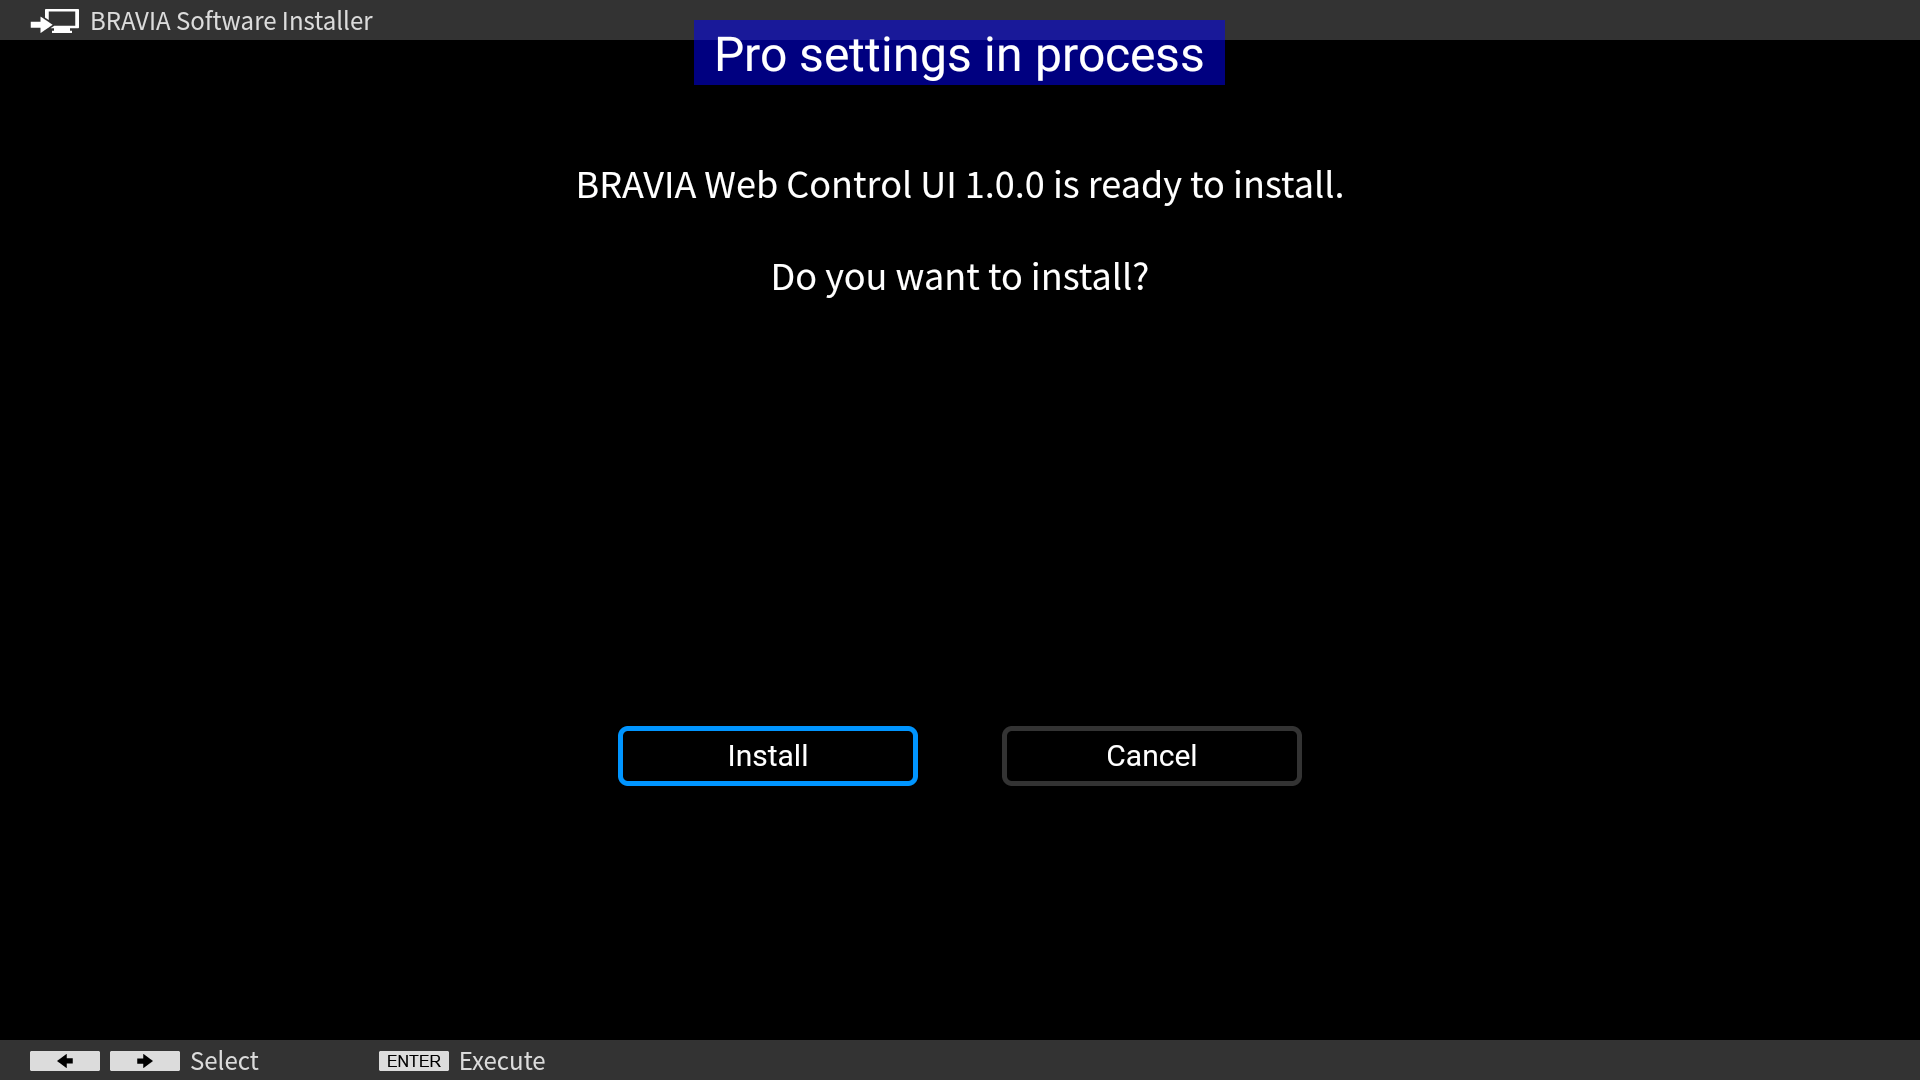Image resolution: width=1920 pixels, height=1080 pixels.
Task: Click the Do you want to install question
Action: 960,277
